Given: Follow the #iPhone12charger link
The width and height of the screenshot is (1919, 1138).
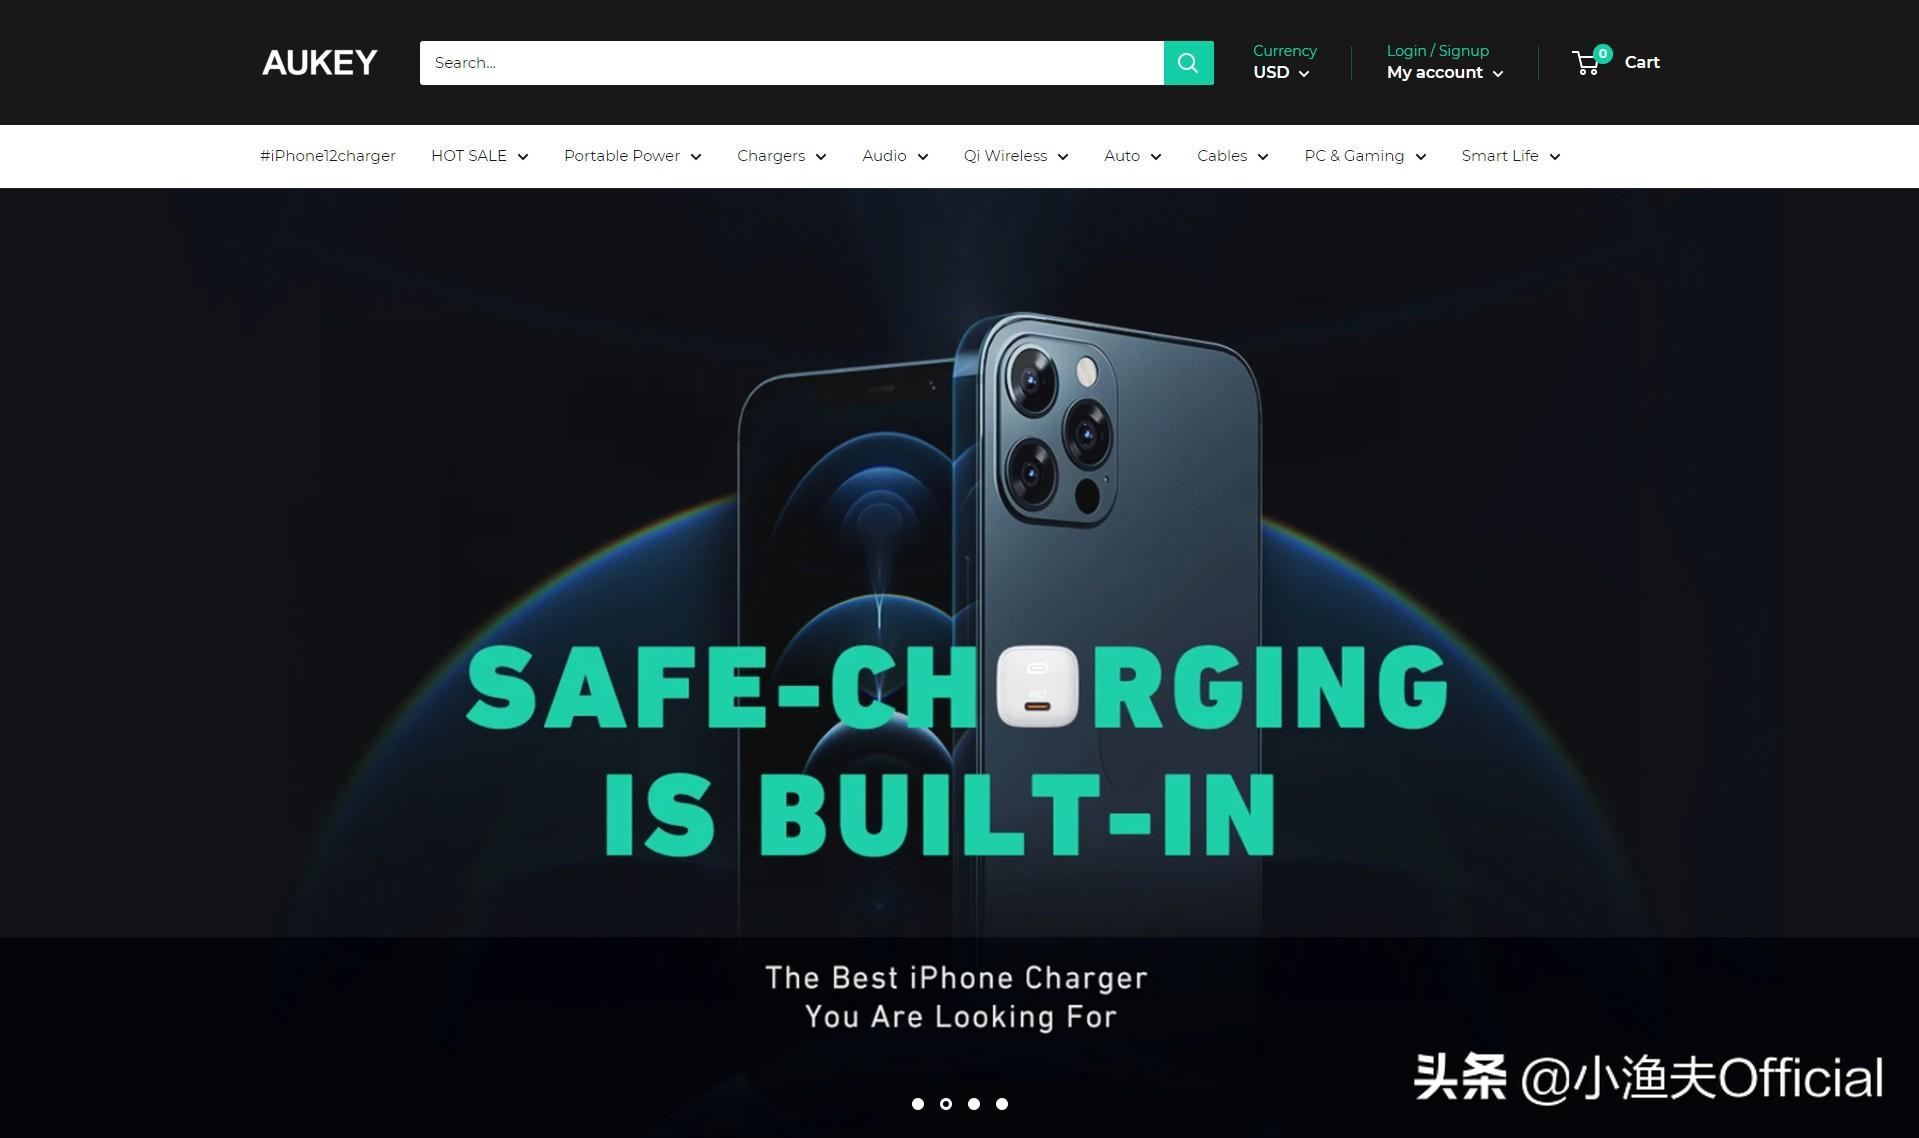Looking at the screenshot, I should tap(328, 156).
